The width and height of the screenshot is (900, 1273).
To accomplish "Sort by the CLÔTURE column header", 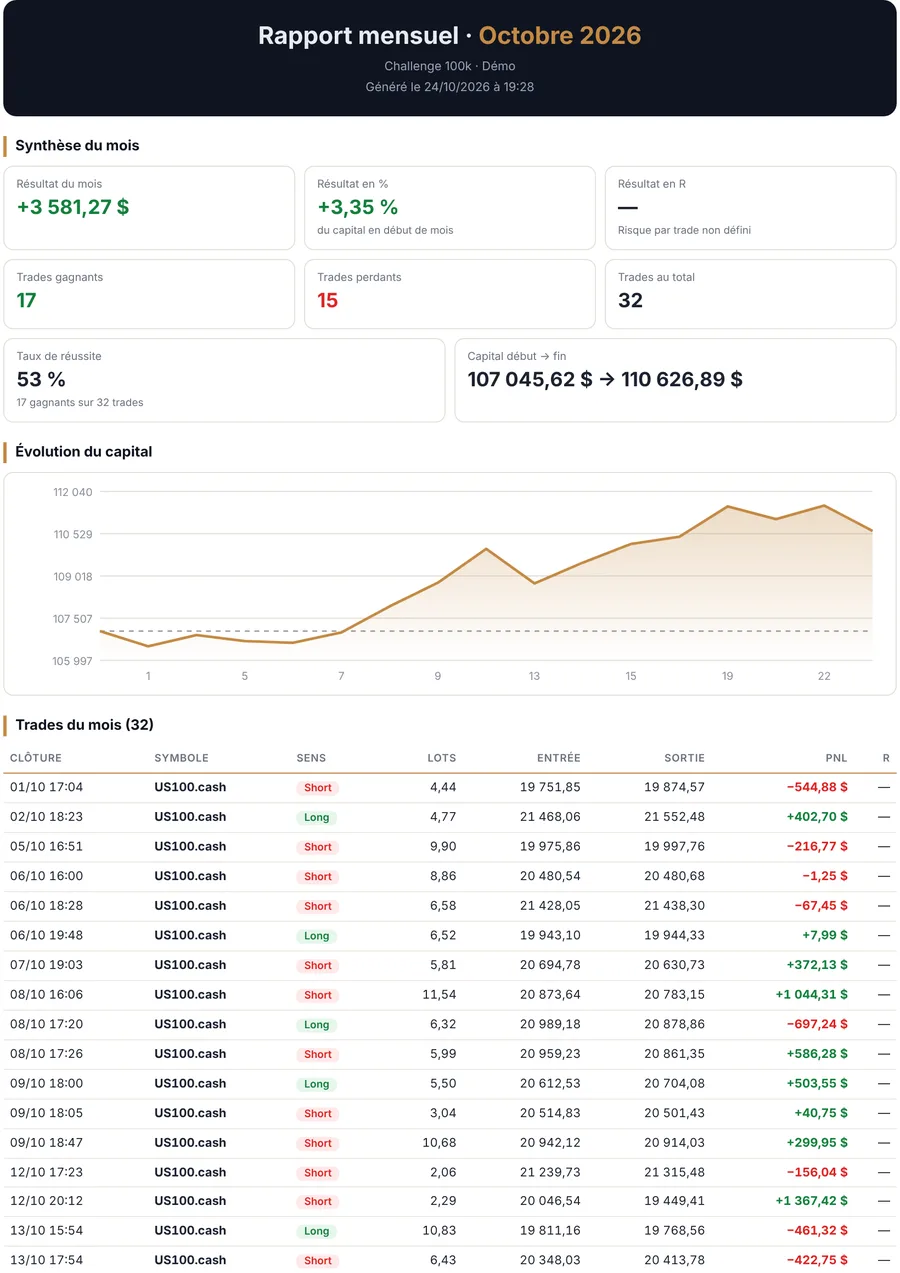I will pyautogui.click(x=35, y=758).
